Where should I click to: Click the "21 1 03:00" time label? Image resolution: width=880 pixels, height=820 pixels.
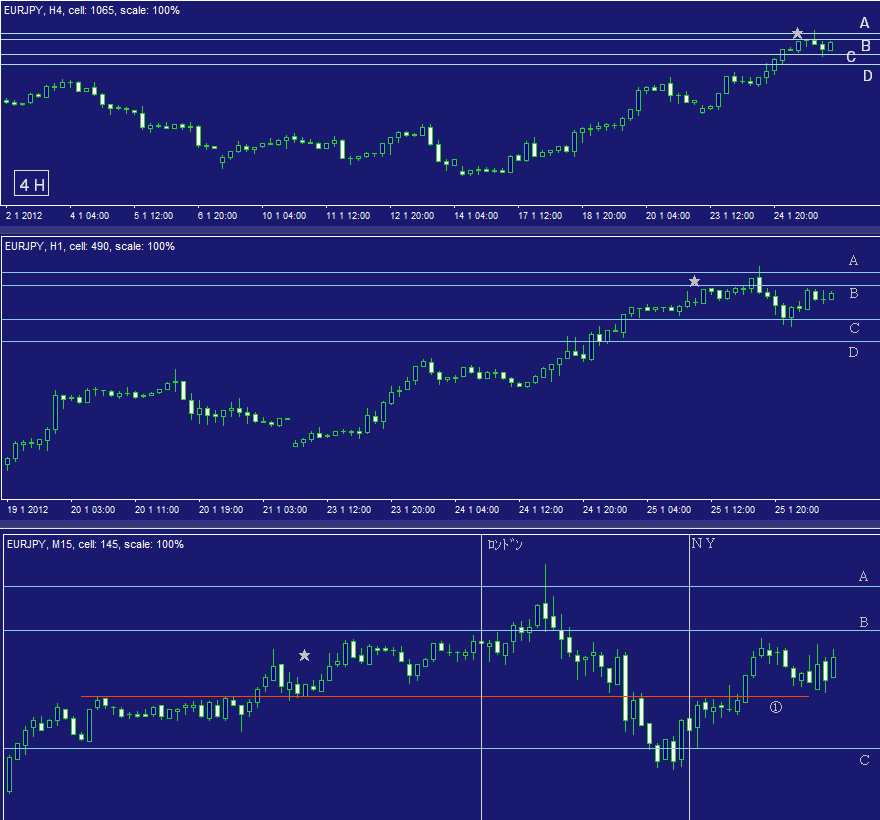[x=285, y=510]
